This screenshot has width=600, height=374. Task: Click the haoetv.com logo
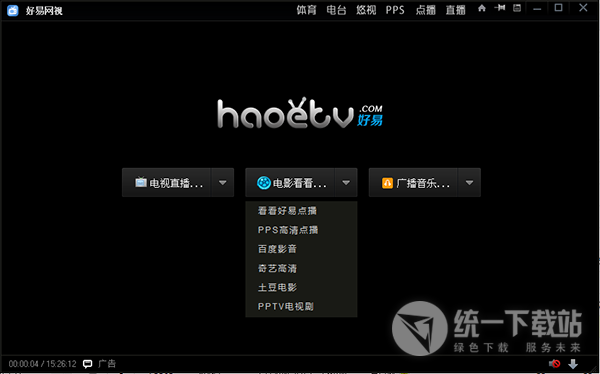(x=300, y=113)
